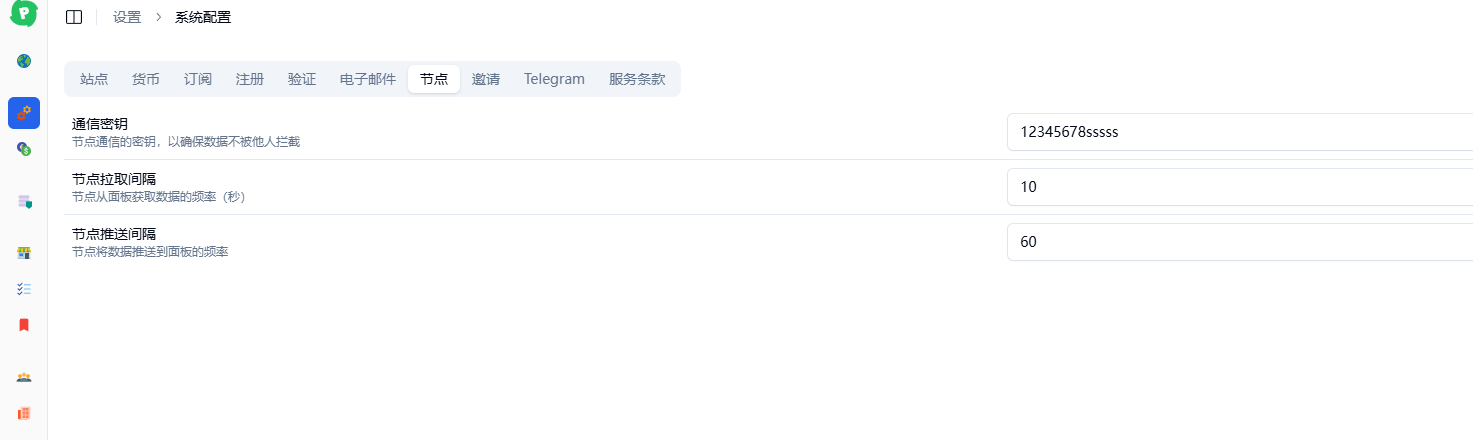Open the coin payment sidebar icon
The height and width of the screenshot is (440, 1473).
coord(24,149)
